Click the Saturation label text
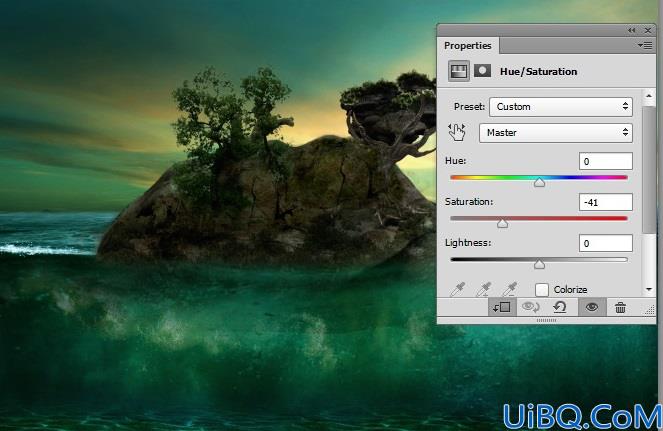The height and width of the screenshot is (431, 663). (469, 202)
